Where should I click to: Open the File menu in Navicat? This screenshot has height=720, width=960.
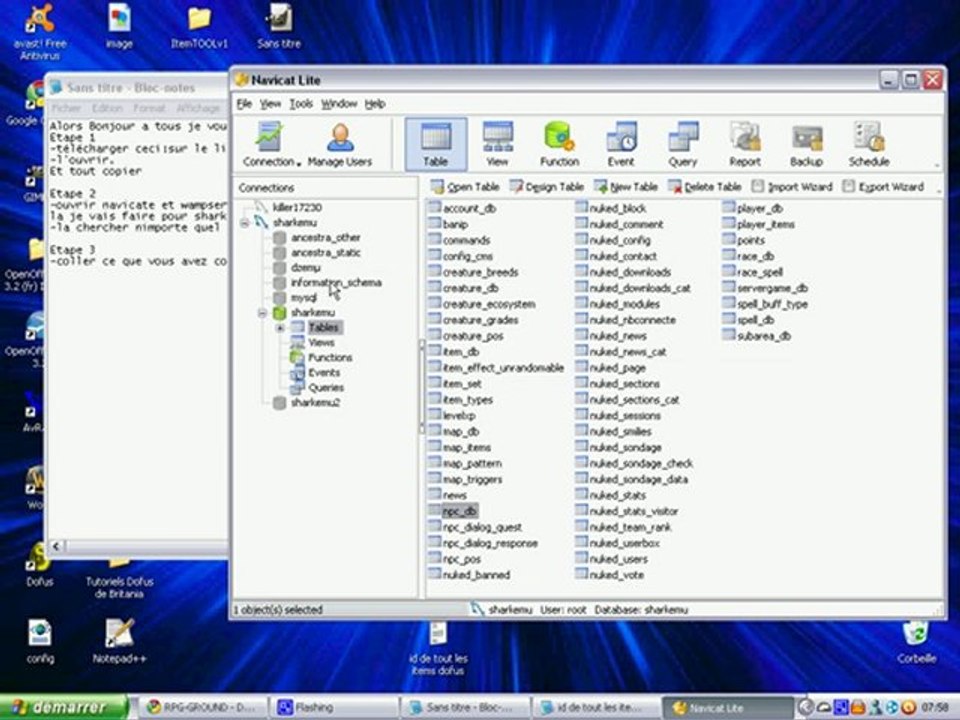pos(244,103)
